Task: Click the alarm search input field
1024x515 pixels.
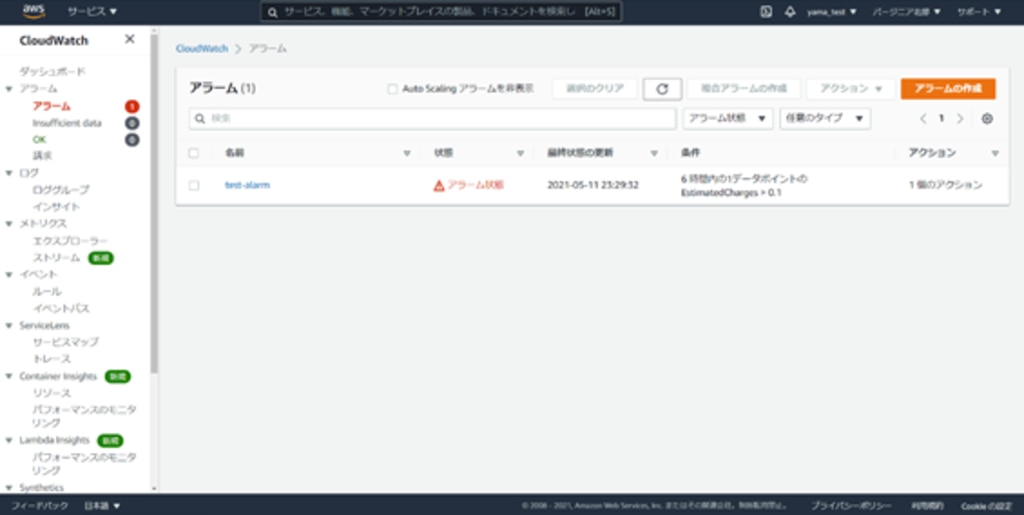Action: [432, 119]
